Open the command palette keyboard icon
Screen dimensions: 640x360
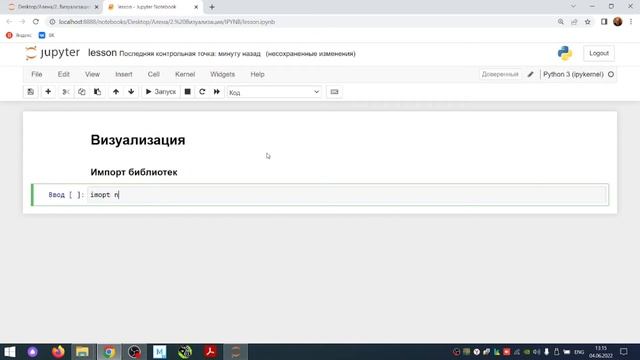pyautogui.click(x=334, y=92)
